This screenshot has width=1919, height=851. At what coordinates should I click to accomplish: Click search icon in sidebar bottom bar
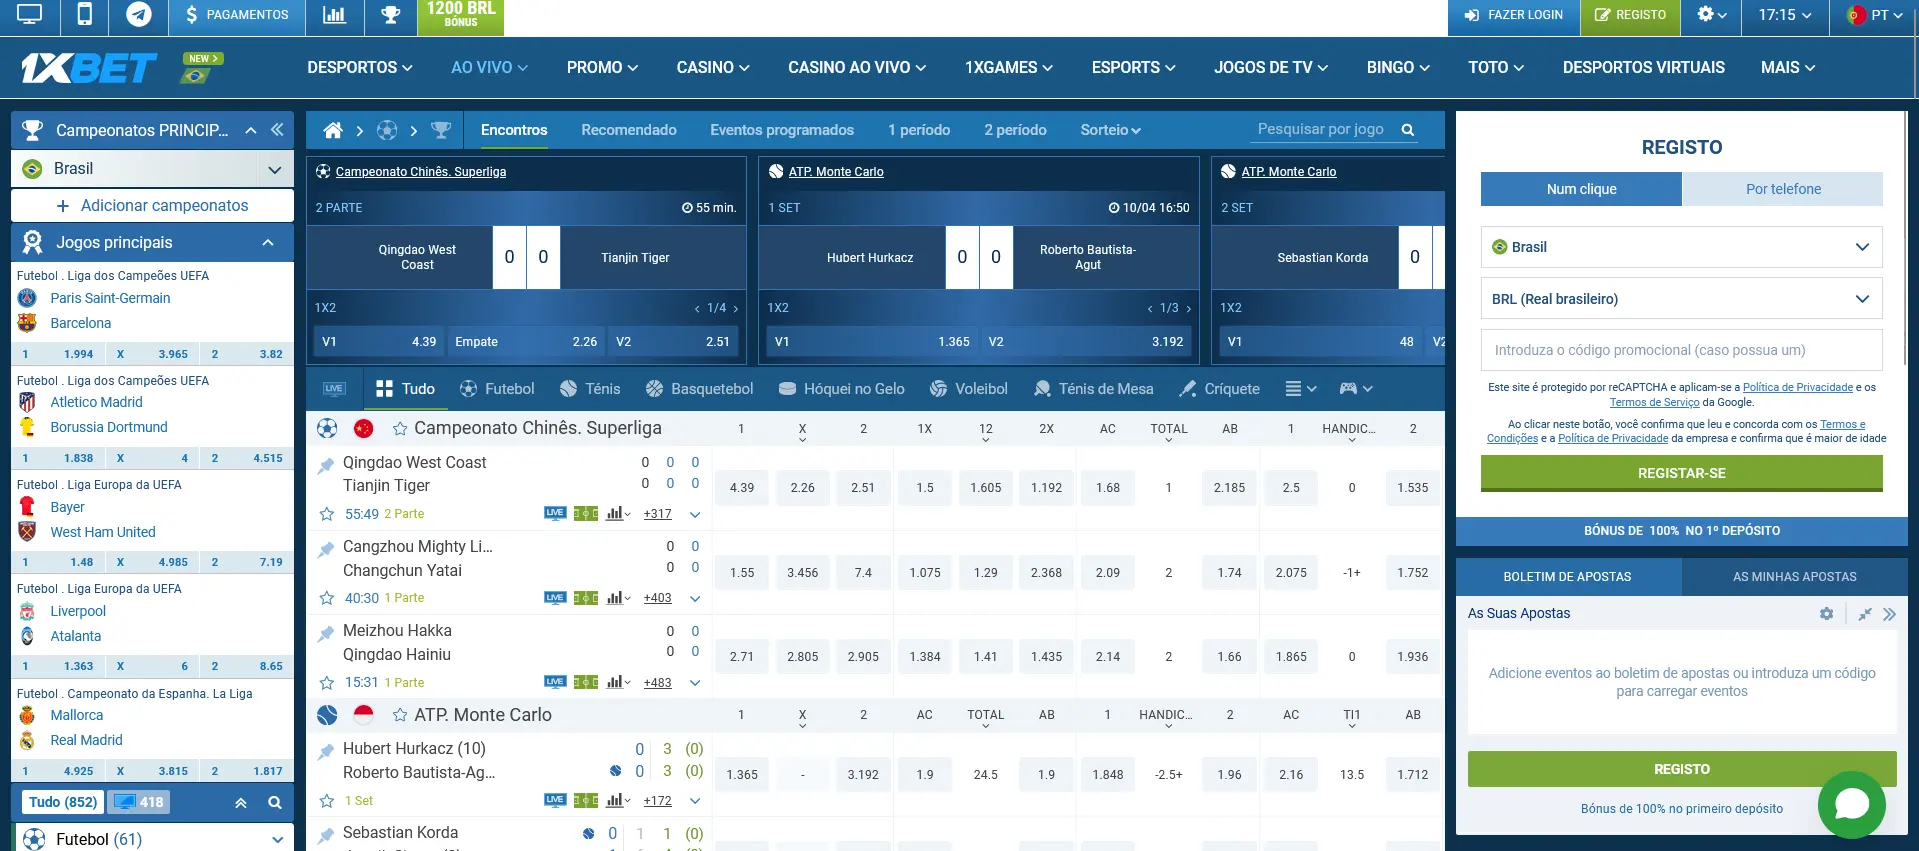coord(275,802)
